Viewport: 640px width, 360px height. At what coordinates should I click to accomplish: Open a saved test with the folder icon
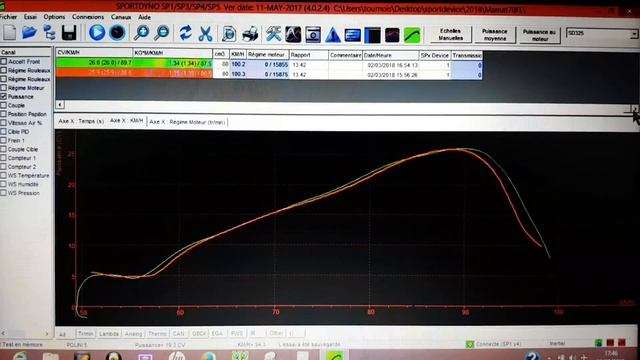29,33
